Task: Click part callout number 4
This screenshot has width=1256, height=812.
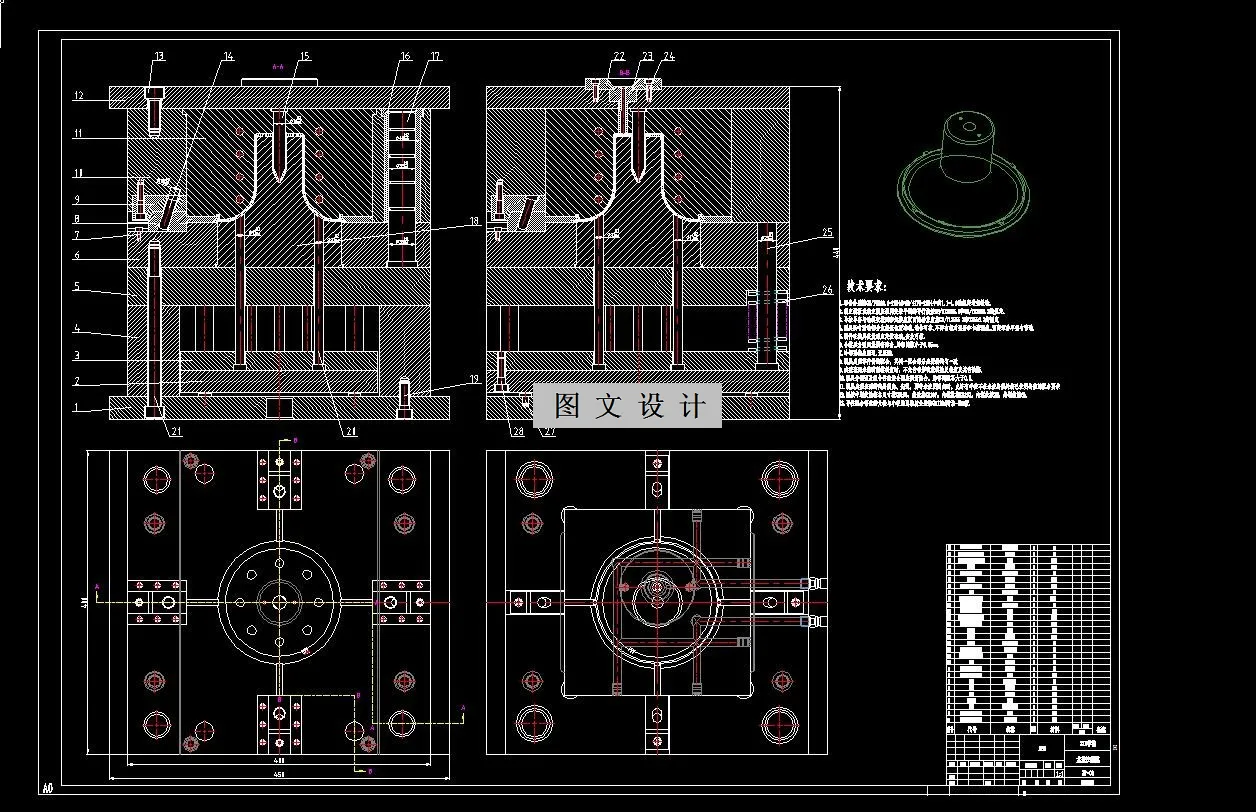Action: tap(75, 328)
